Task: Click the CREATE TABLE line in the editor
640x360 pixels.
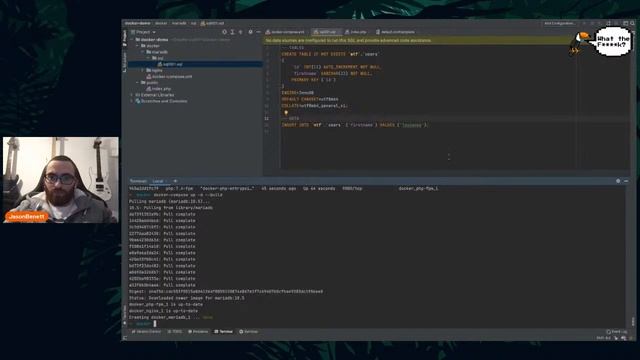Action: [x=330, y=54]
